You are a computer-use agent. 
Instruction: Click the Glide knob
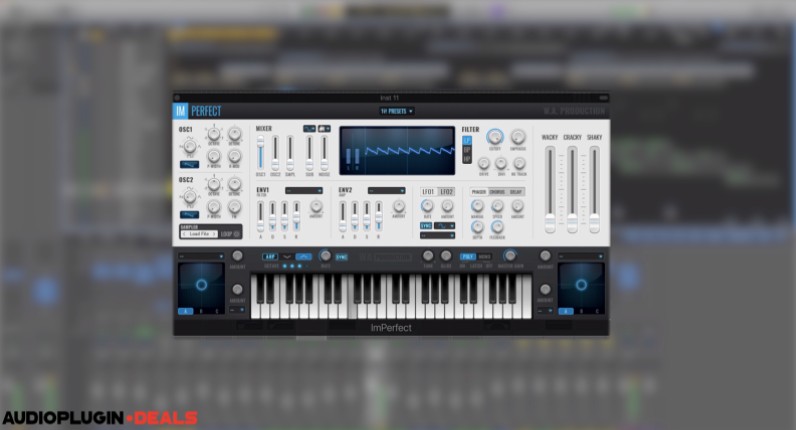pos(446,255)
